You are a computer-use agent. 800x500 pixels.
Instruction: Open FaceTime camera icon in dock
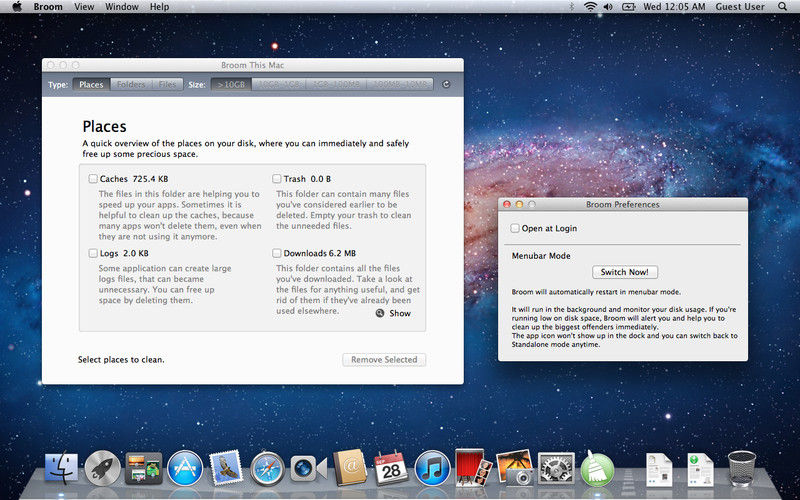point(309,468)
